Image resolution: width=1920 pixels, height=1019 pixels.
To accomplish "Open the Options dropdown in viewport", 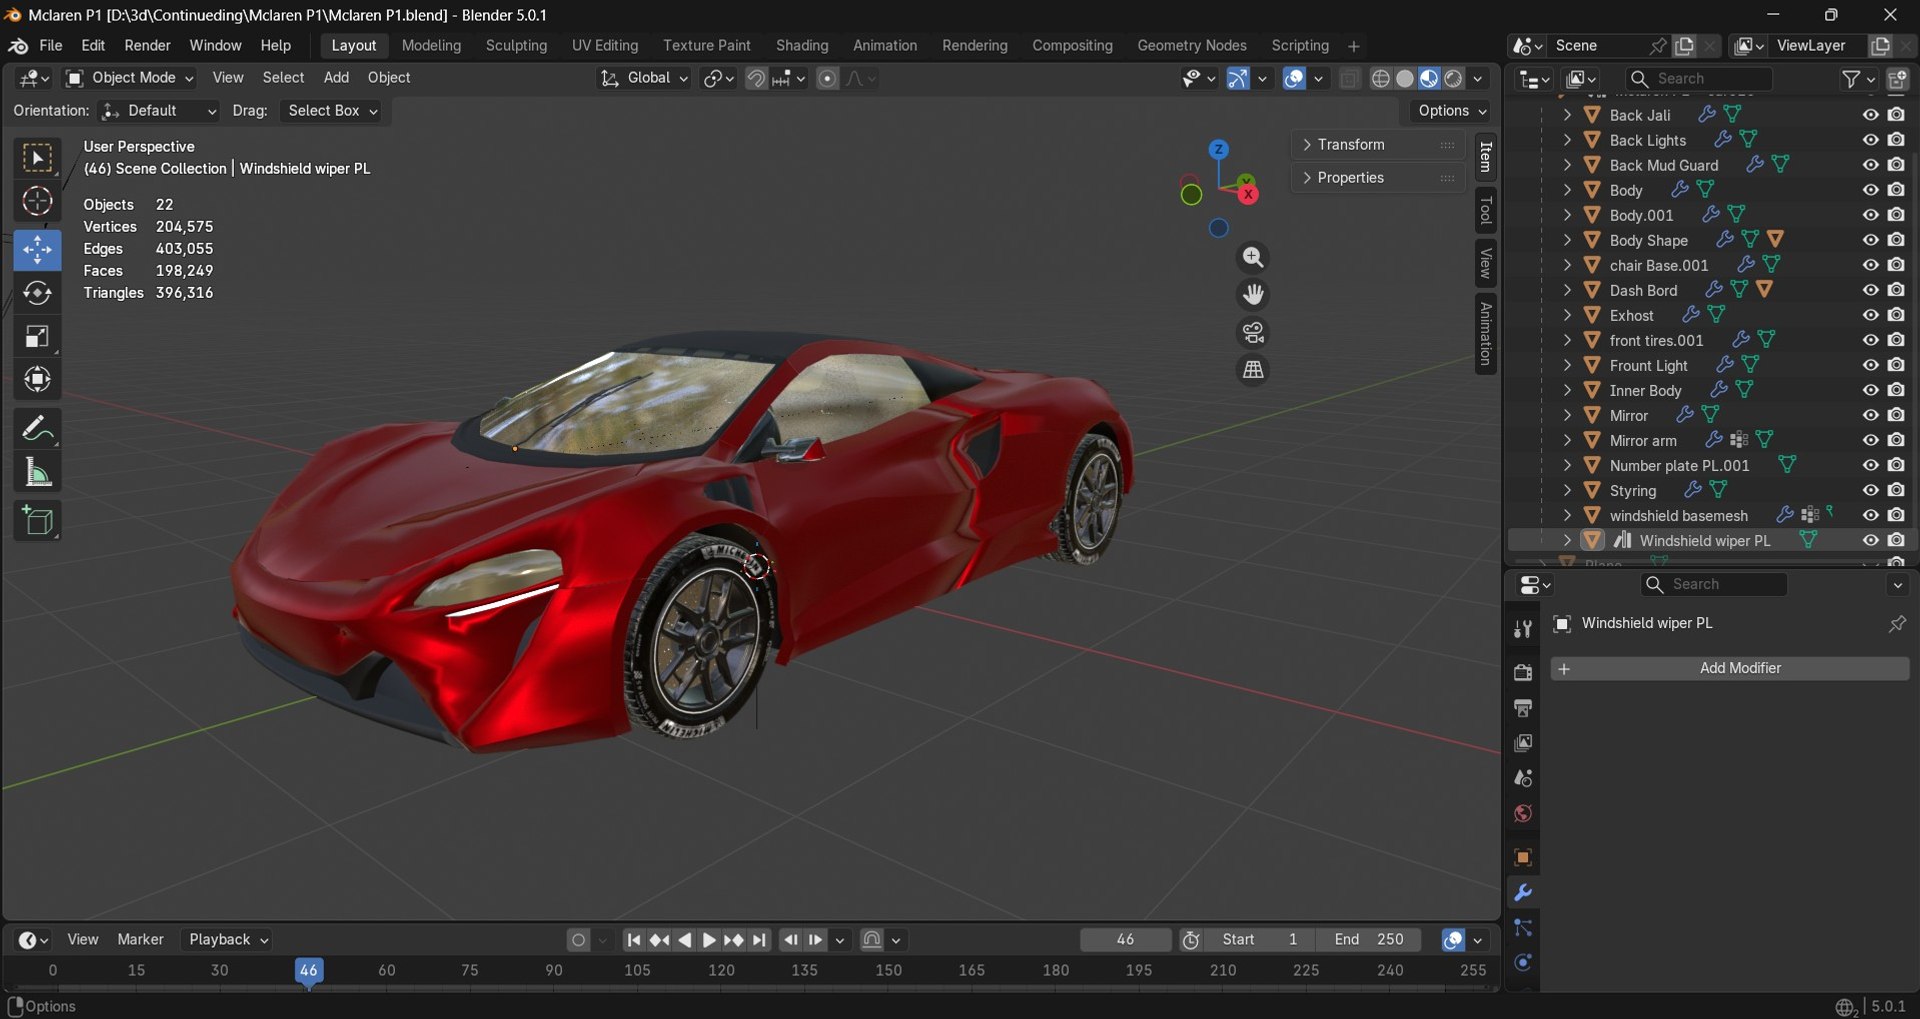I will click(x=1452, y=111).
